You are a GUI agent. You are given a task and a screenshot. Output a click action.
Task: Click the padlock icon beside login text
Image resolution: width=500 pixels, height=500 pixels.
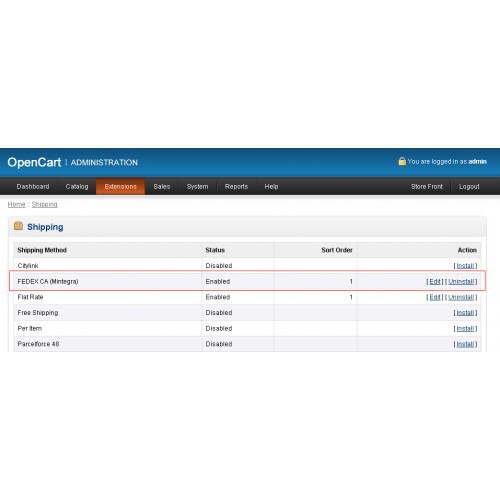(402, 161)
